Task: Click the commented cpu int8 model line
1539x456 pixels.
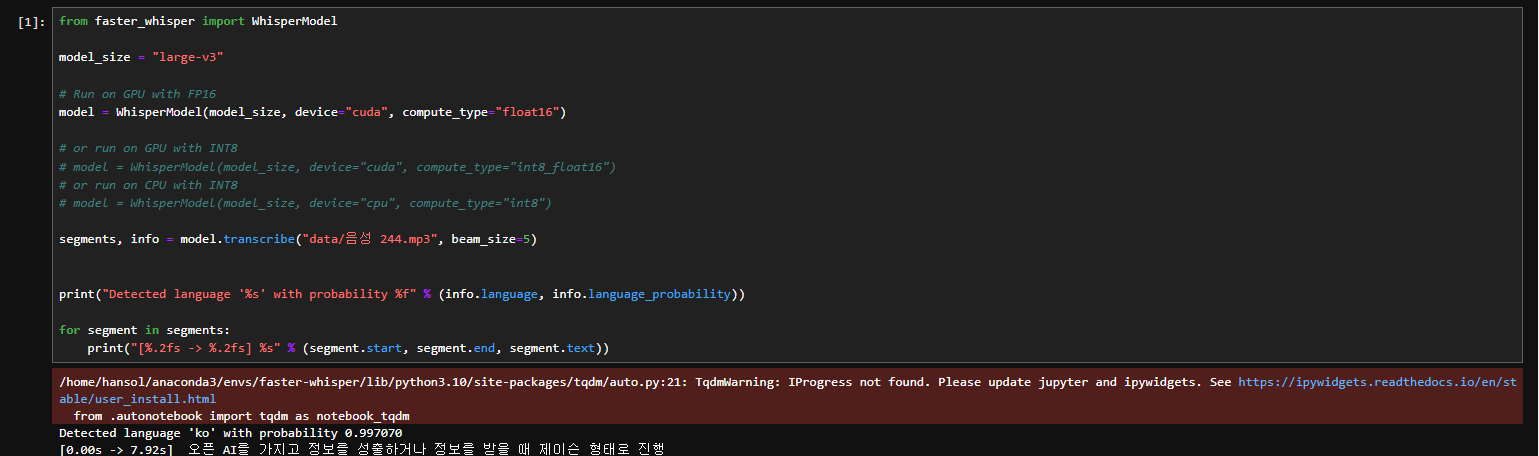Action: click(305, 203)
